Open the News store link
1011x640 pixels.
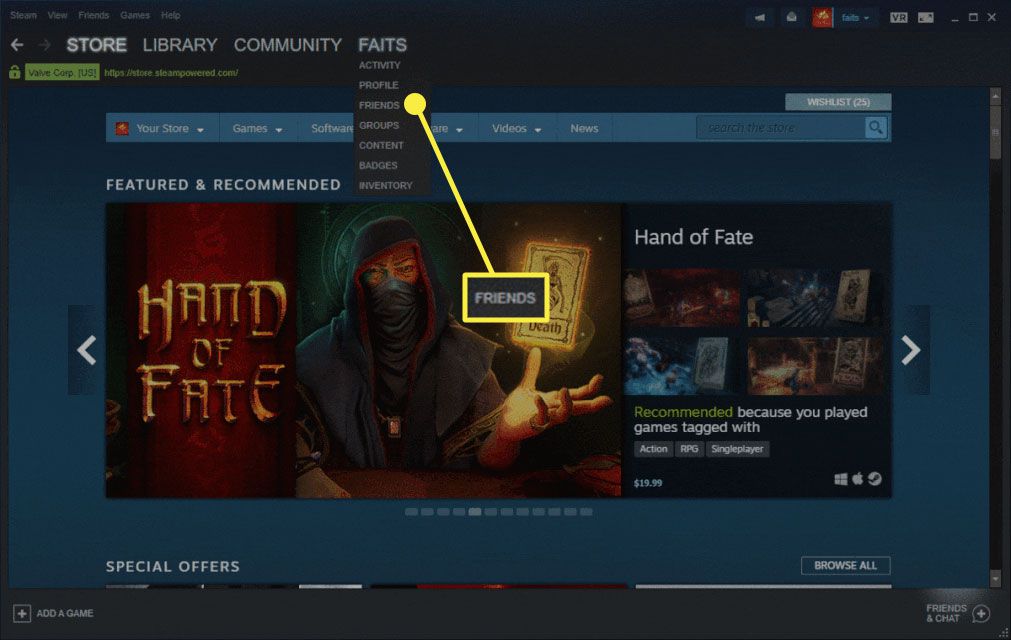click(x=584, y=128)
